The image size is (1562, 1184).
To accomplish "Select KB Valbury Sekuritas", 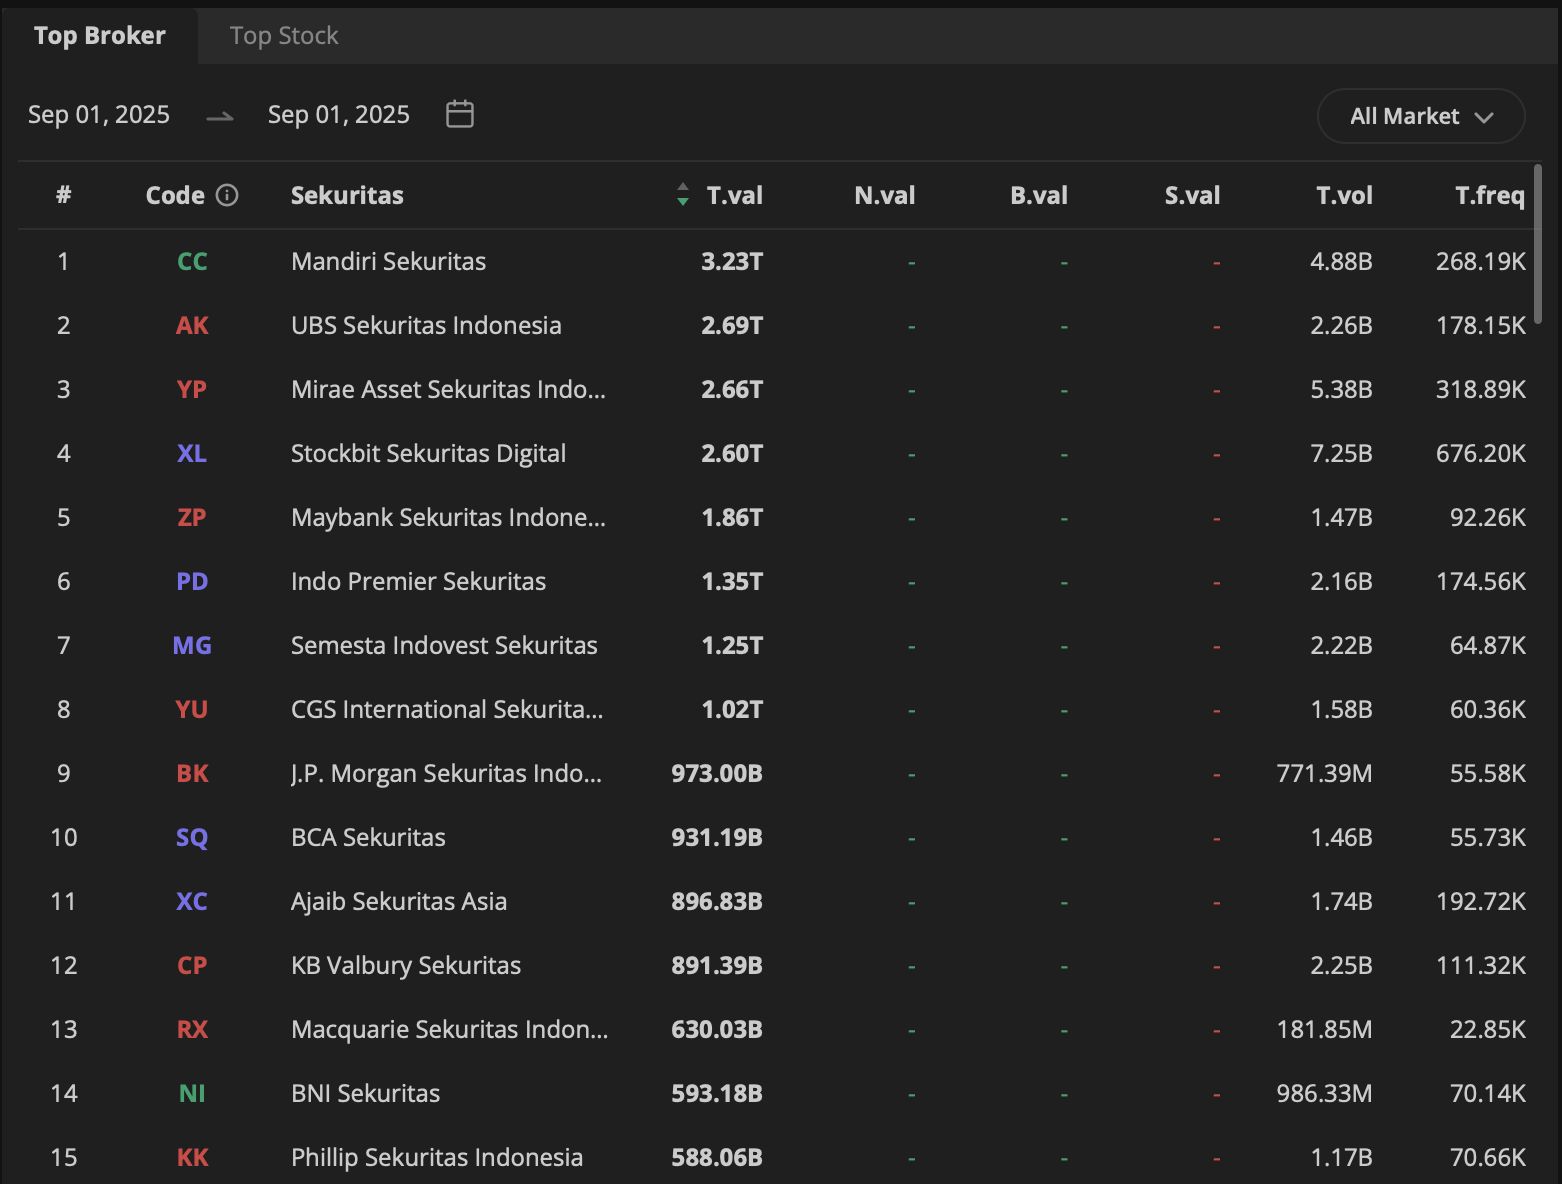I will click(406, 966).
